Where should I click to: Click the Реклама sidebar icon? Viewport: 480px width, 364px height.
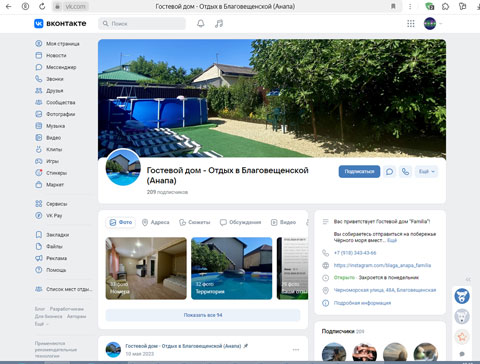[39, 258]
